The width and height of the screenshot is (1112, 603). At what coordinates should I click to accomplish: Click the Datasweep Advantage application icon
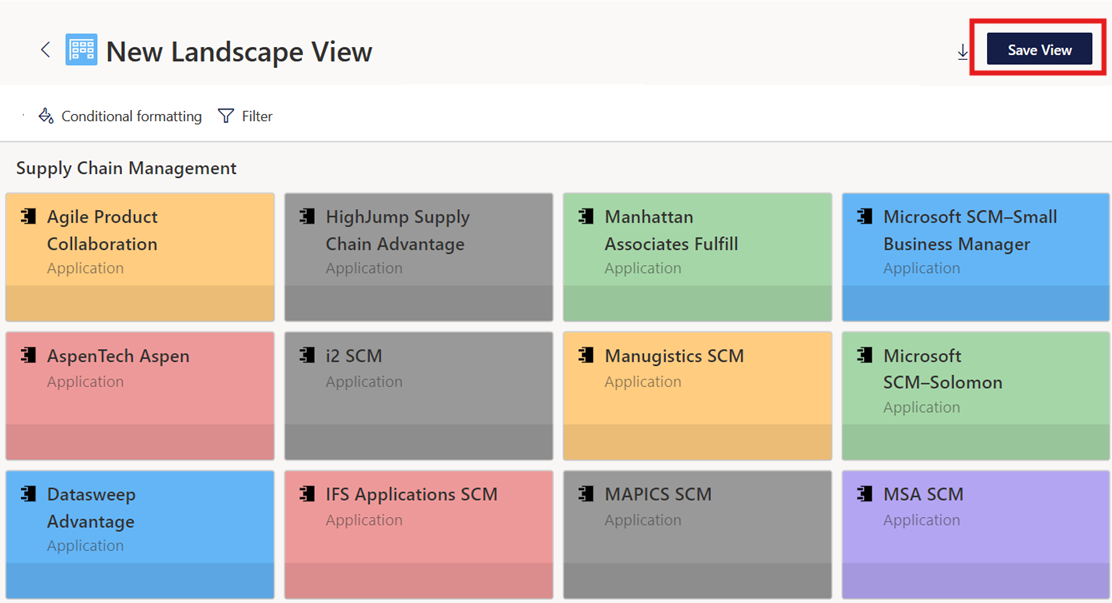28,494
